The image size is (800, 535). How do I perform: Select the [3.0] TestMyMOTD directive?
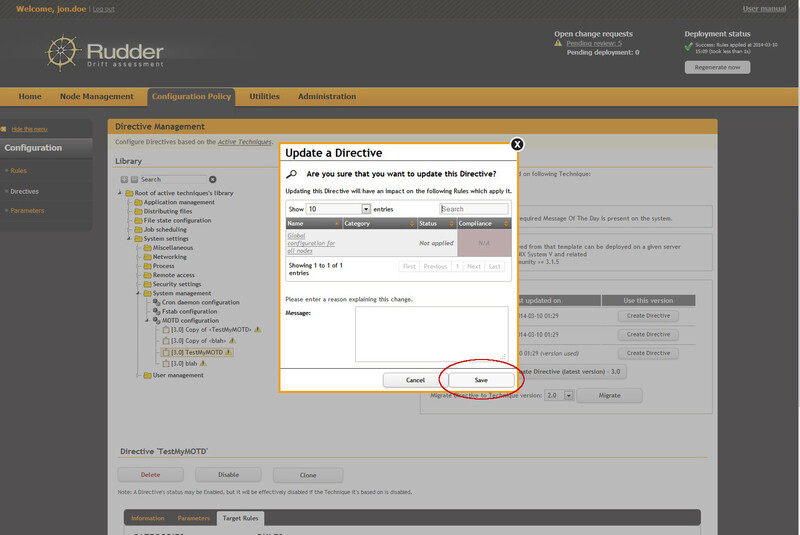[x=197, y=352]
